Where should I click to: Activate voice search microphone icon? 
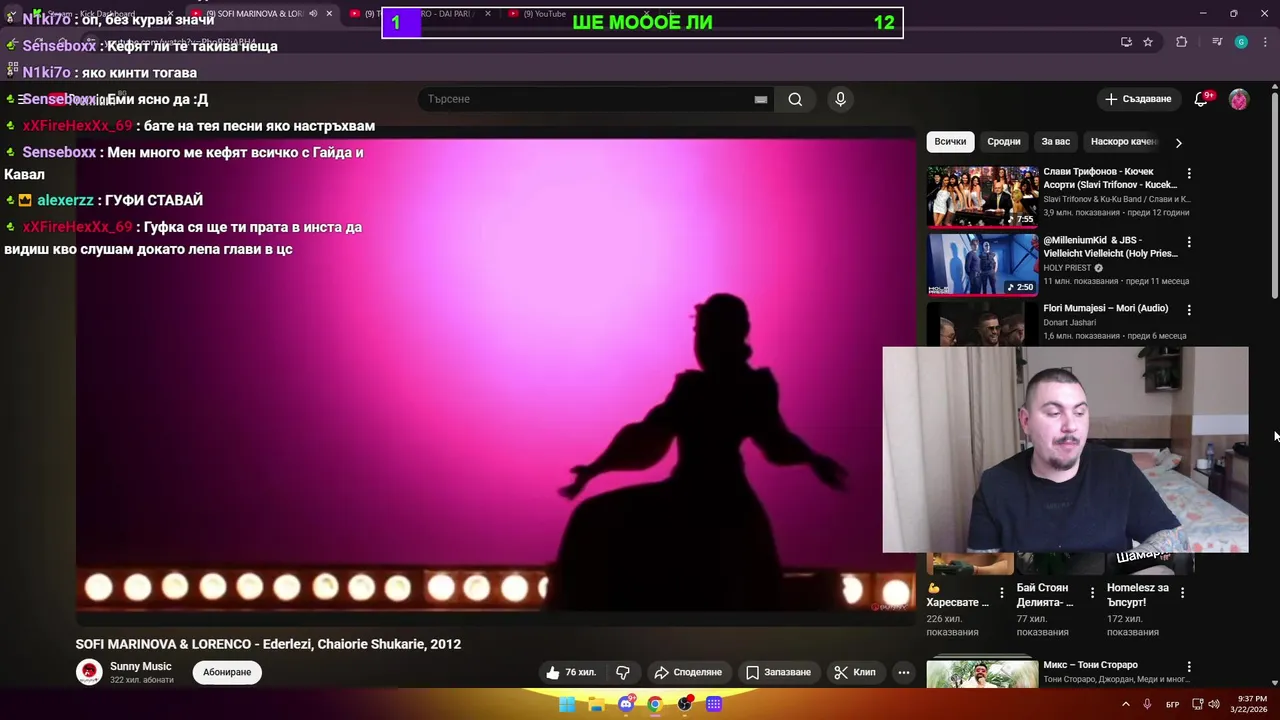coord(840,99)
